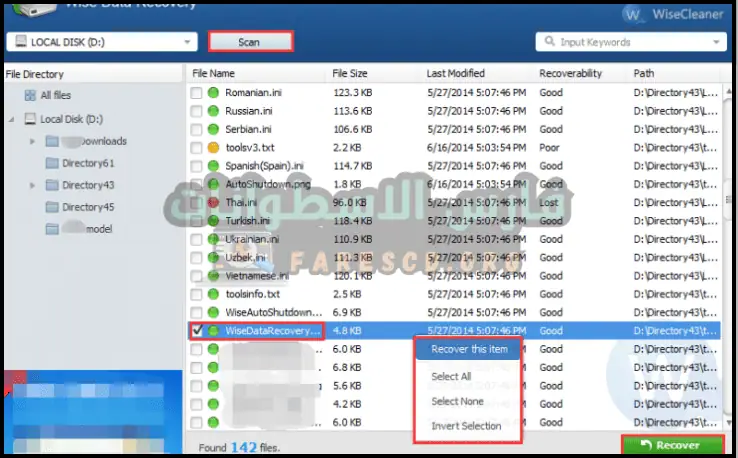
Task: Expand the Downloads folder node
Action: tap(32, 141)
